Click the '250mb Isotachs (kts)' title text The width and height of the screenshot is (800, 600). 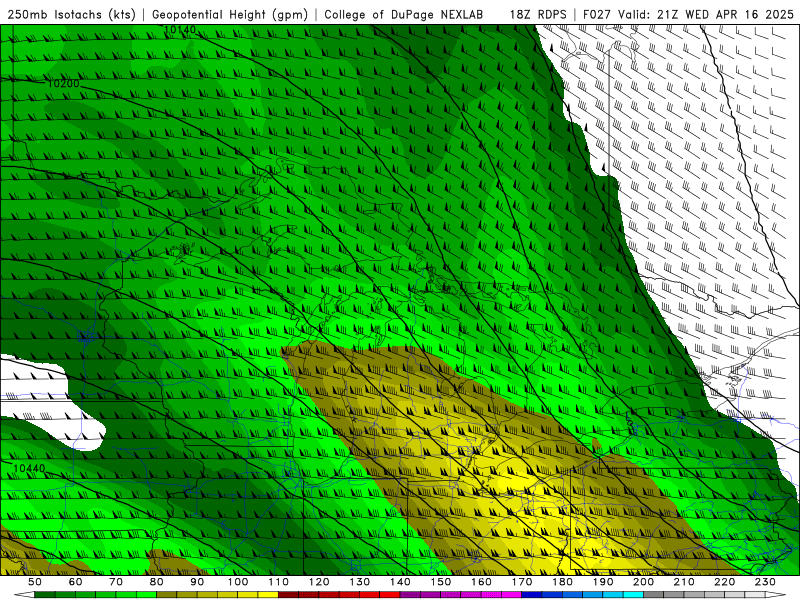(x=72, y=14)
